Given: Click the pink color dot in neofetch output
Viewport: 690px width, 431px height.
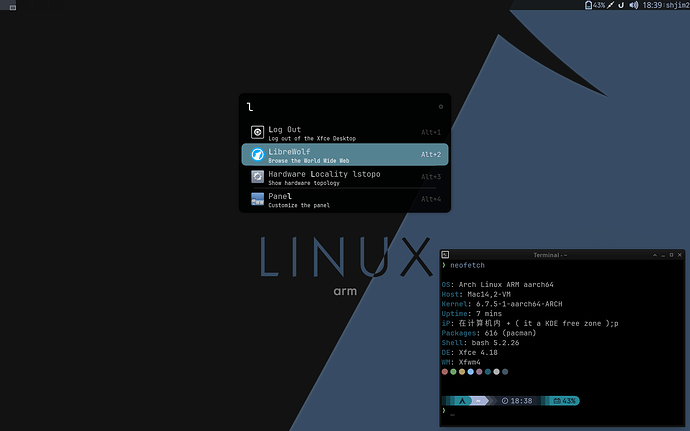Looking at the screenshot, I should [x=479, y=372].
